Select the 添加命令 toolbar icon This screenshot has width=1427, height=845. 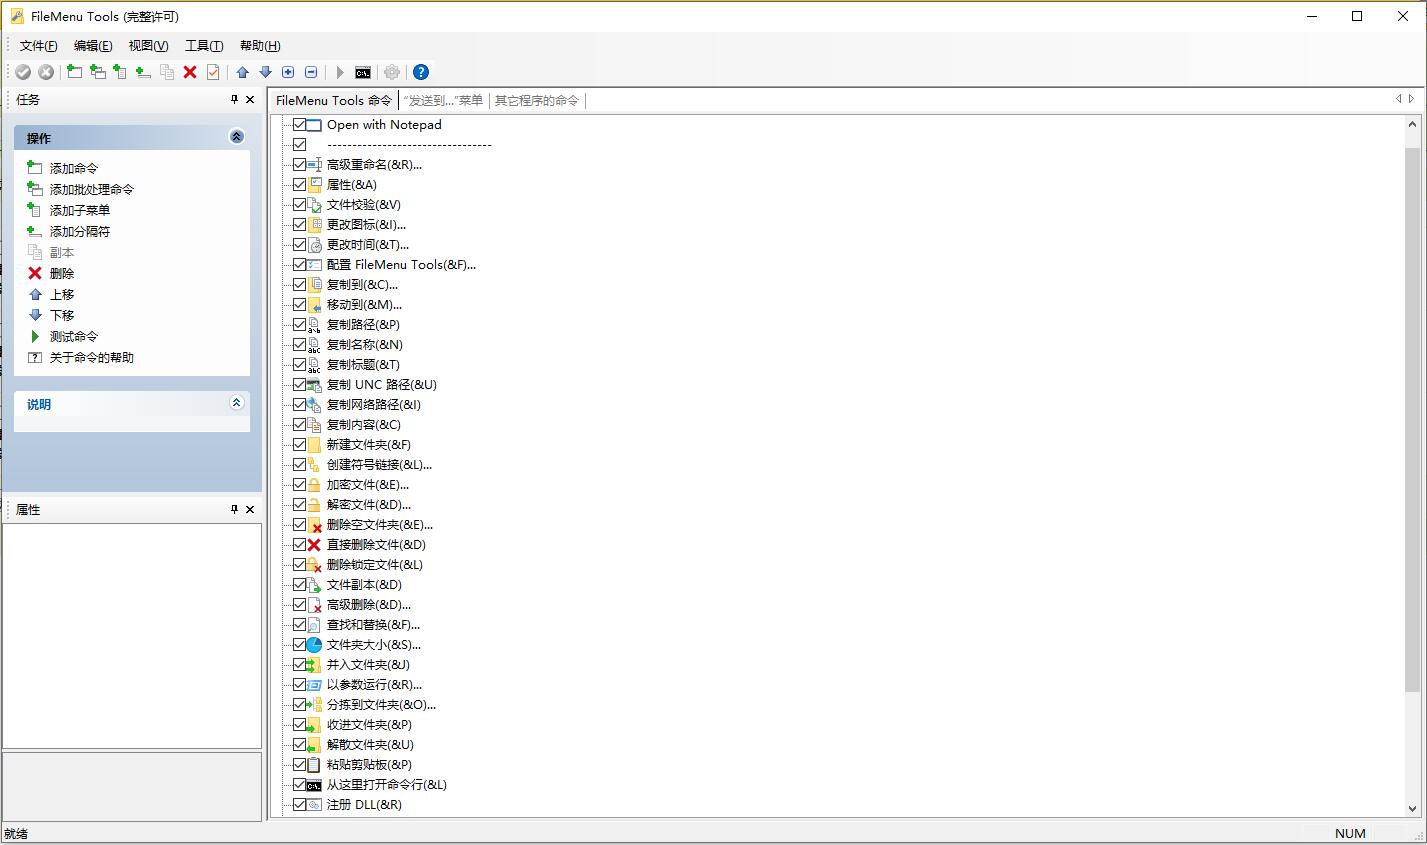[74, 71]
